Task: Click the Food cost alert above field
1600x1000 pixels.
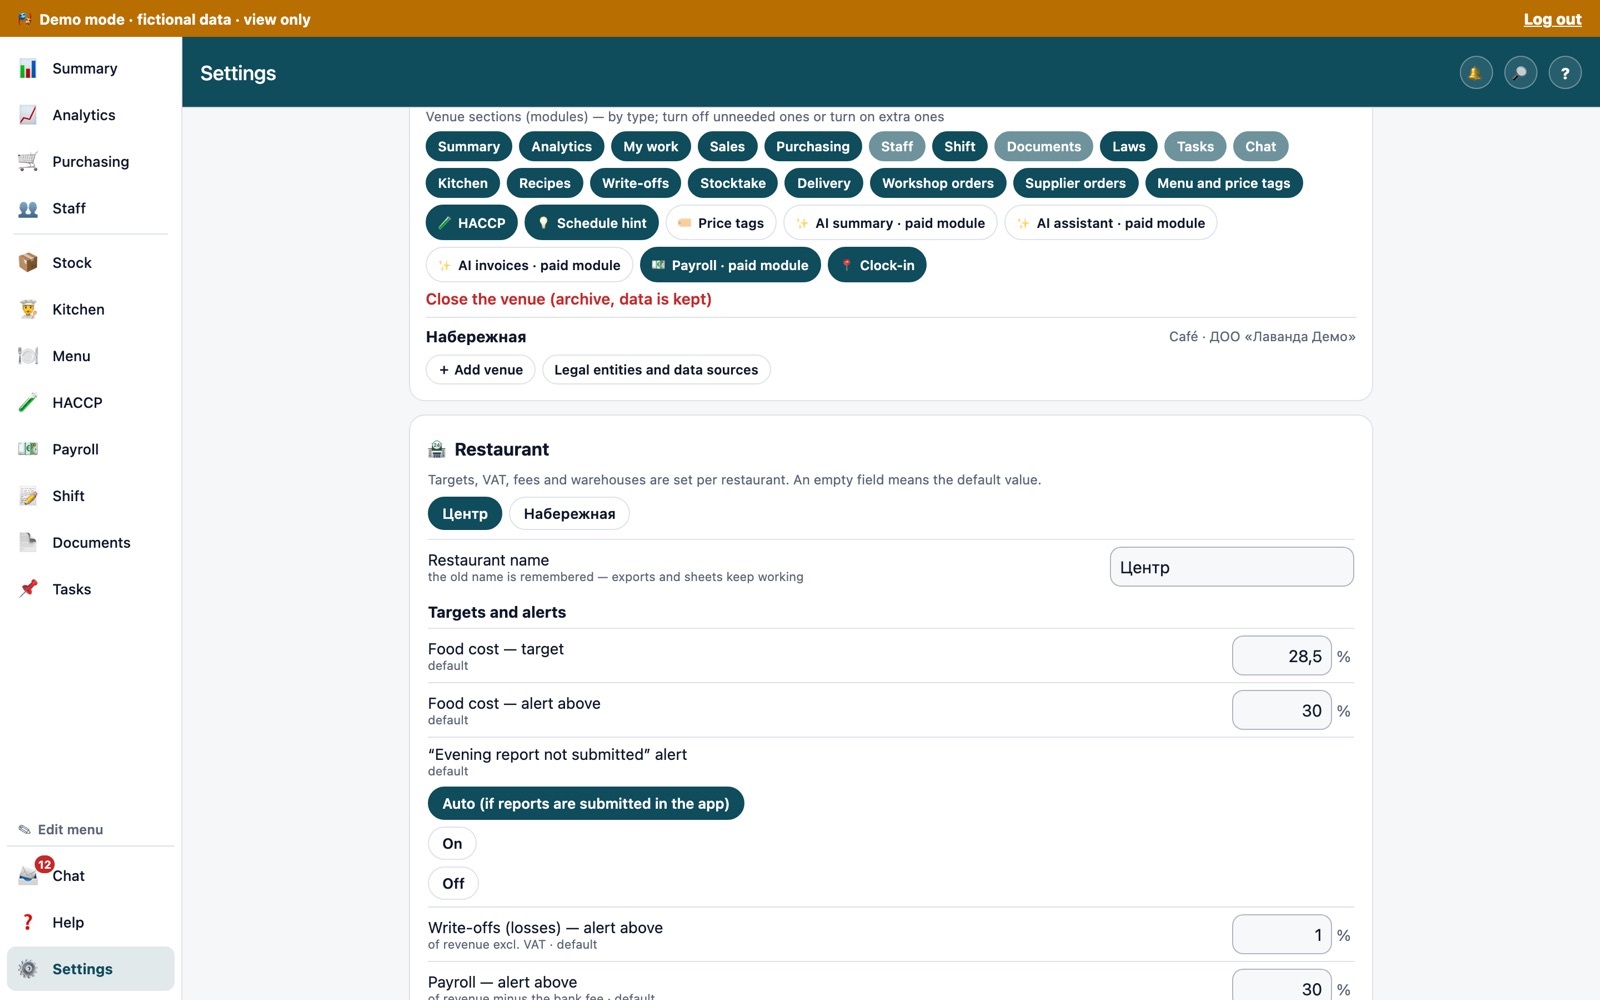Action: tap(1282, 711)
